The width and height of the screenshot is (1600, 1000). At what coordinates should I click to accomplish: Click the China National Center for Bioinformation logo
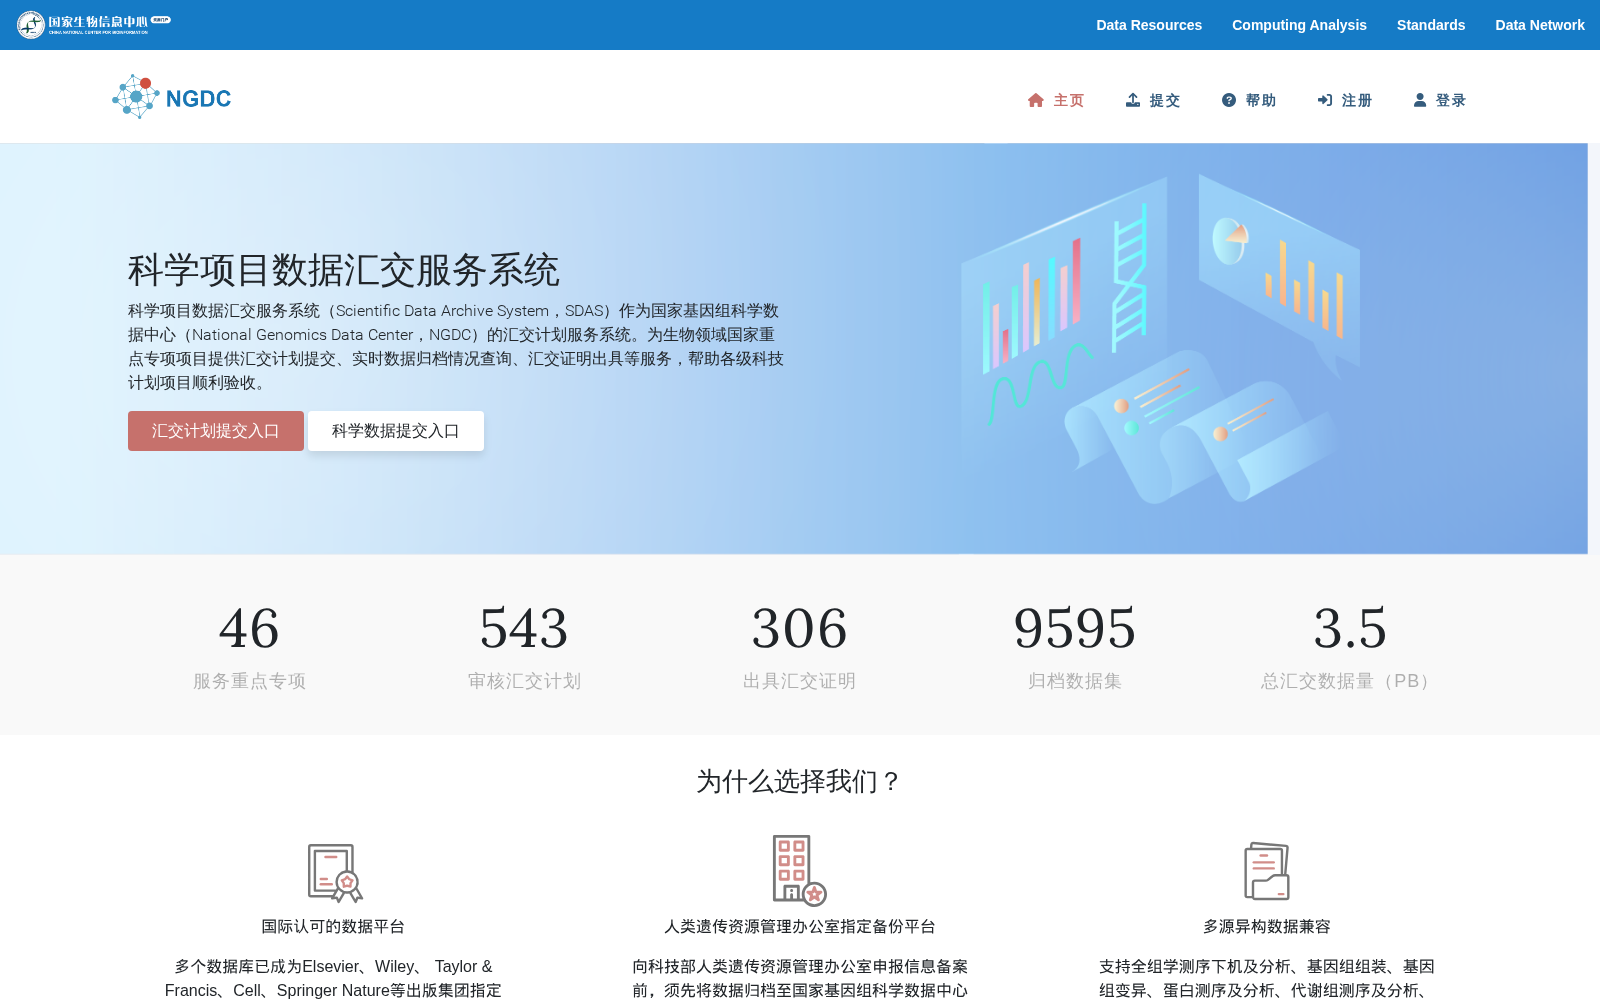click(94, 24)
